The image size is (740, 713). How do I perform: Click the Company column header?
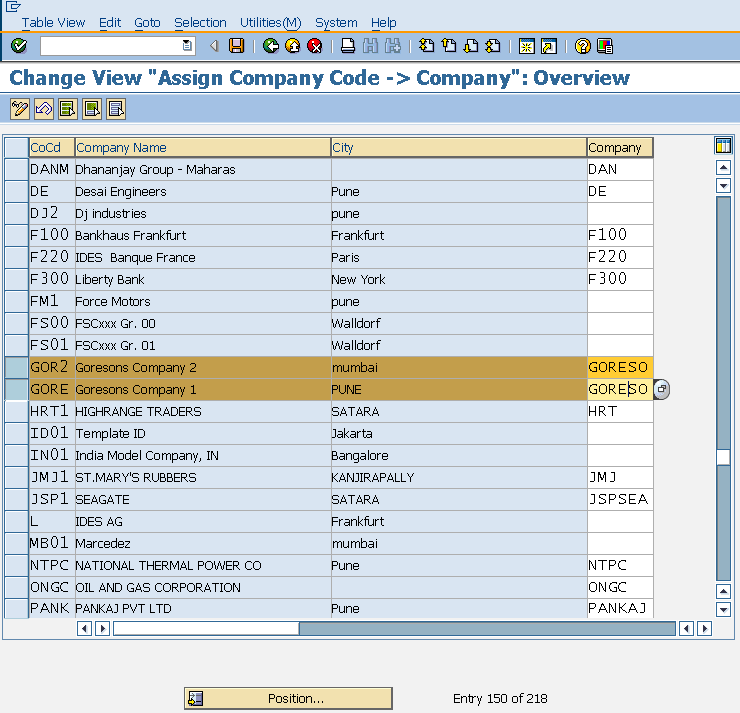tap(620, 148)
